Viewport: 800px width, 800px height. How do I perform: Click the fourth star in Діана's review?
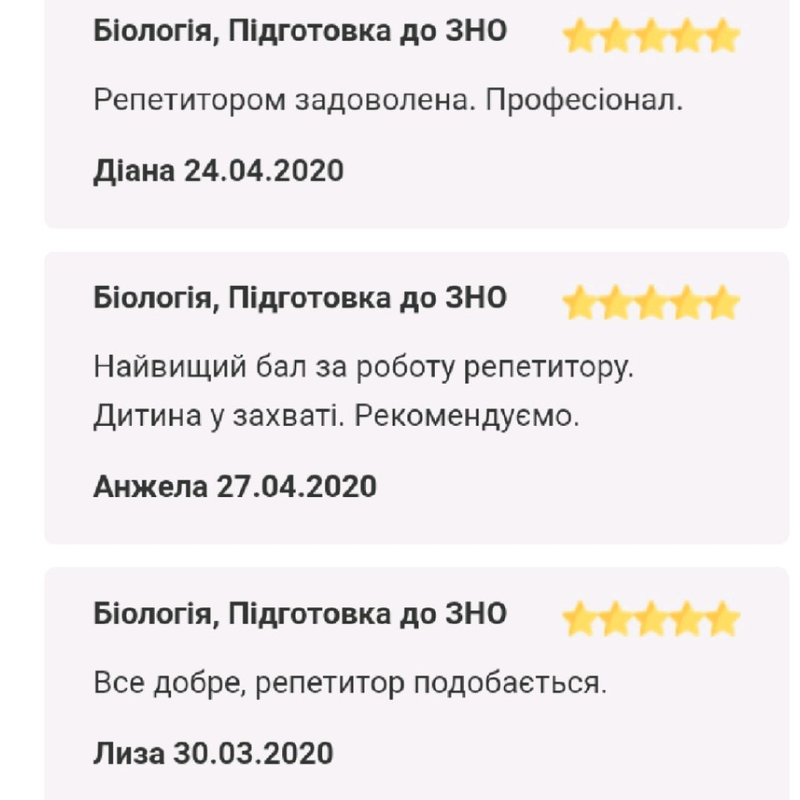[x=687, y=38]
